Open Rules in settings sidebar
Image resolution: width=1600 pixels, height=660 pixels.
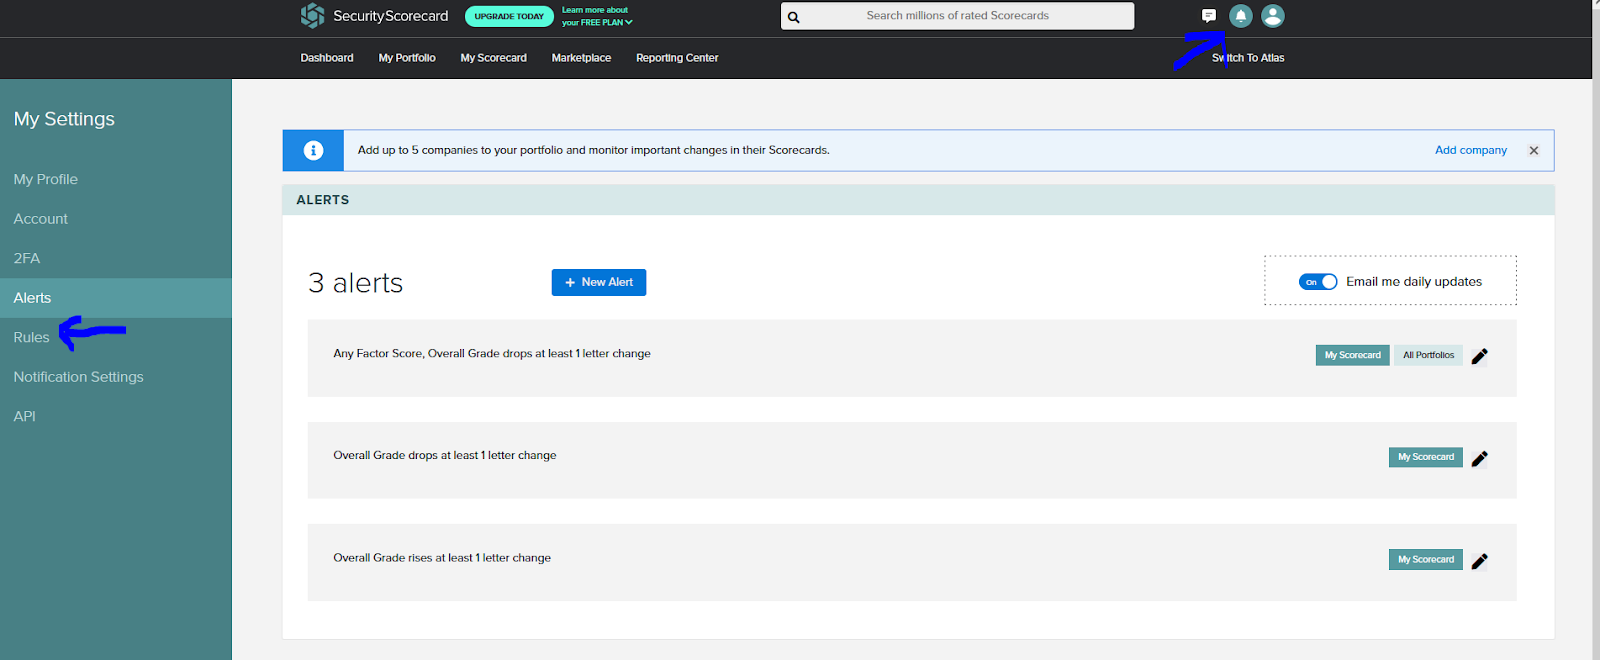[31, 338]
